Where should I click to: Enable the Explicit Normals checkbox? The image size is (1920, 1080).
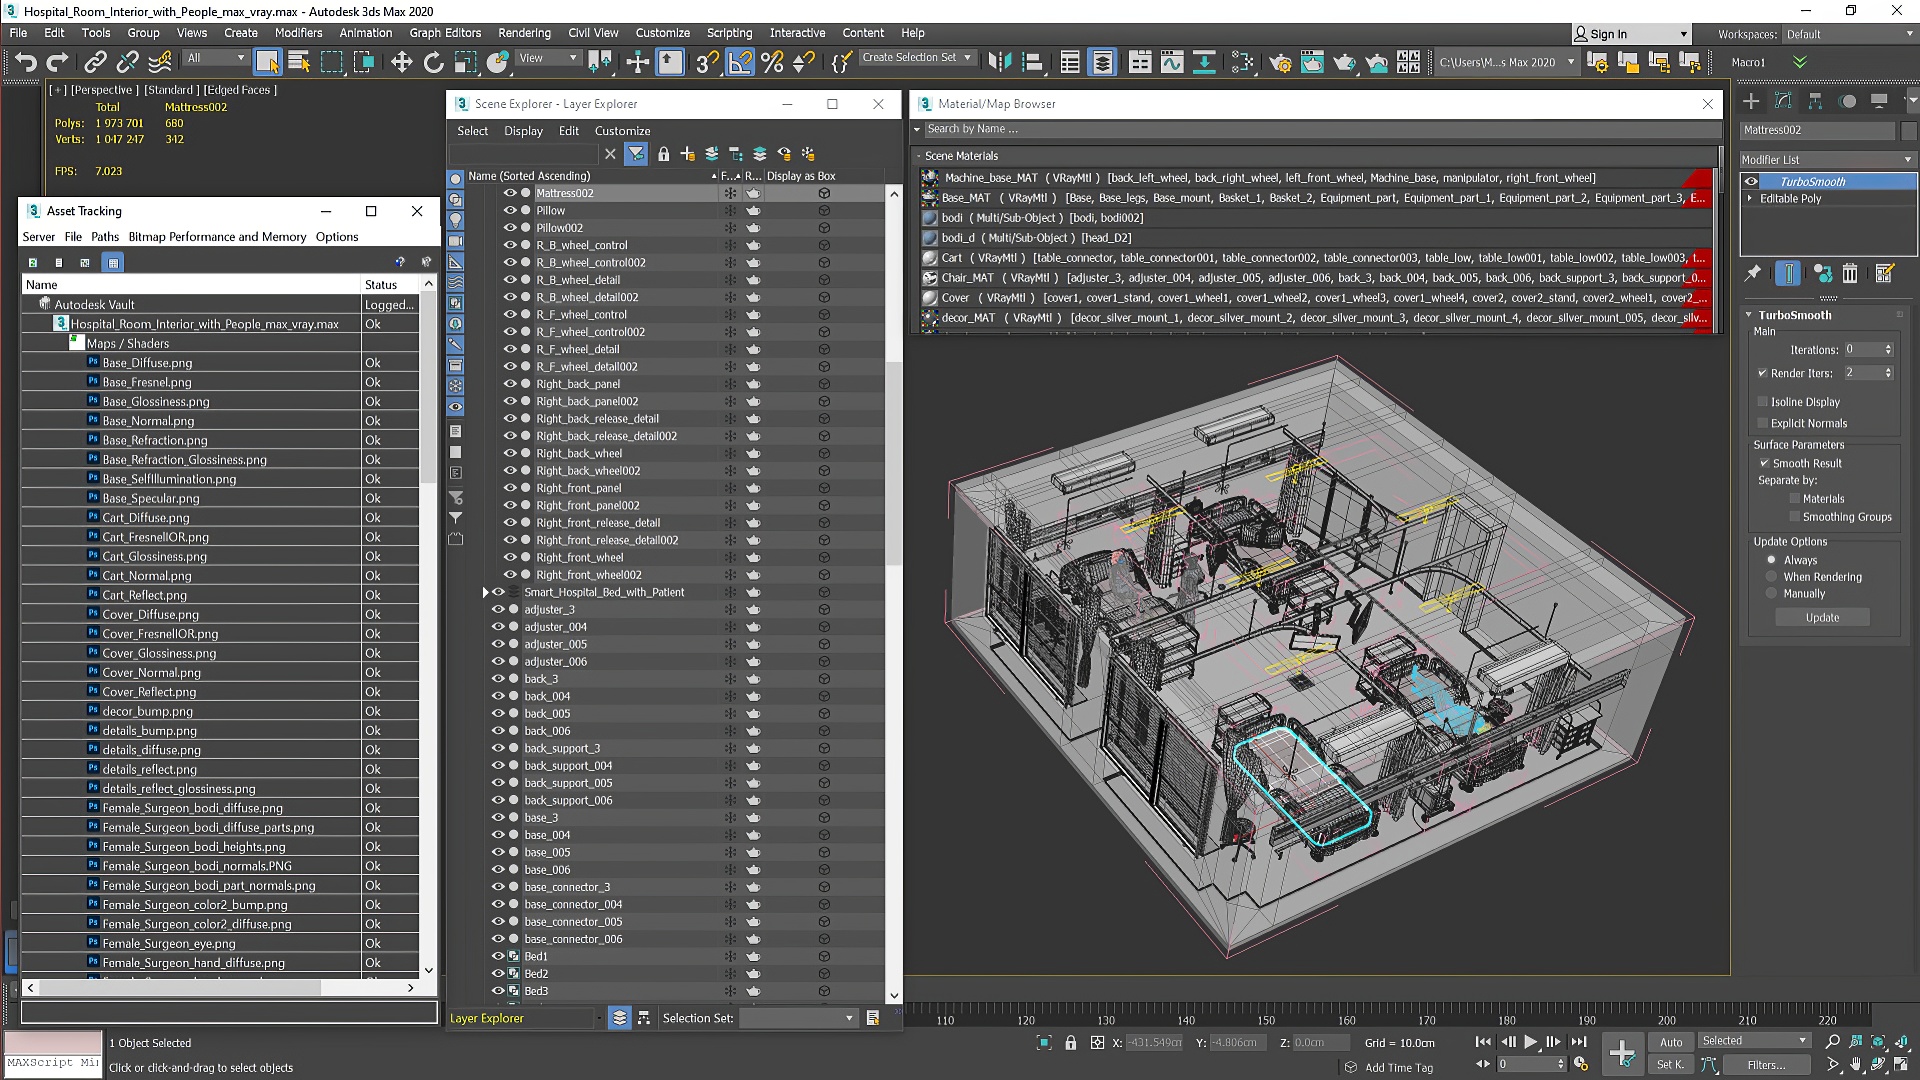(x=1763, y=423)
